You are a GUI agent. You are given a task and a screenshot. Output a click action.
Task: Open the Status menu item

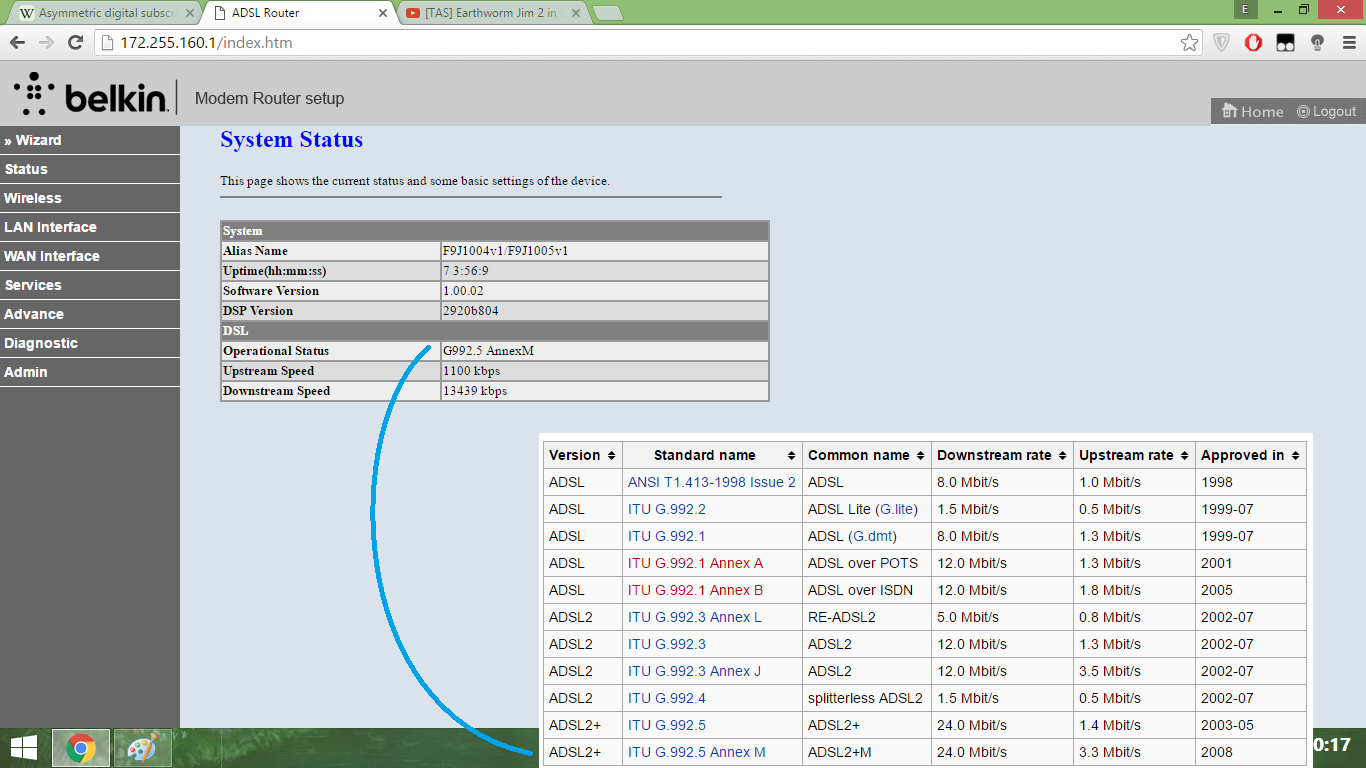click(90, 169)
